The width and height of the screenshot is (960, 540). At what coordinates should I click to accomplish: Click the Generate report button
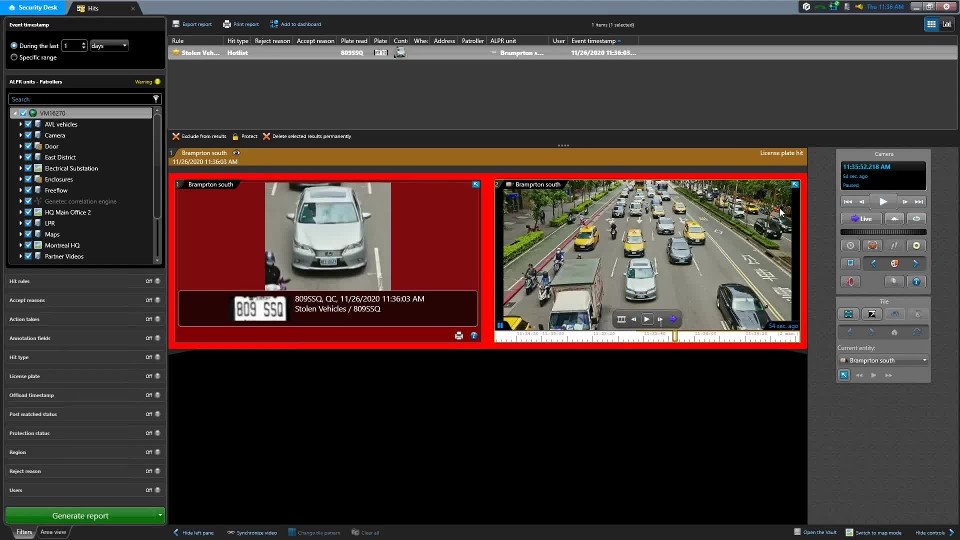(80, 516)
